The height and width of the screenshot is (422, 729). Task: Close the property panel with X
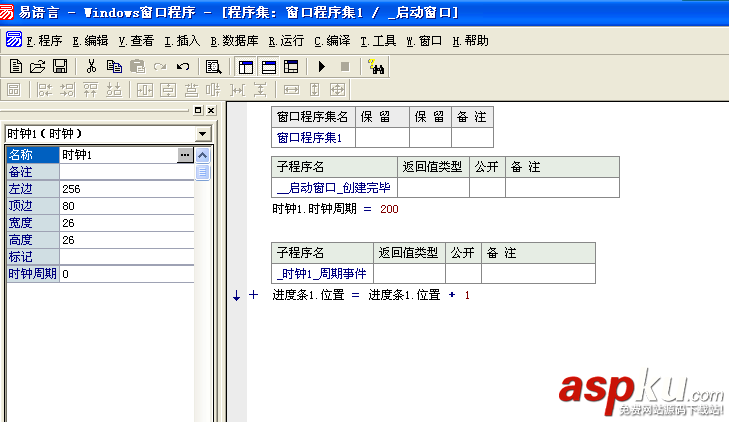point(211,110)
